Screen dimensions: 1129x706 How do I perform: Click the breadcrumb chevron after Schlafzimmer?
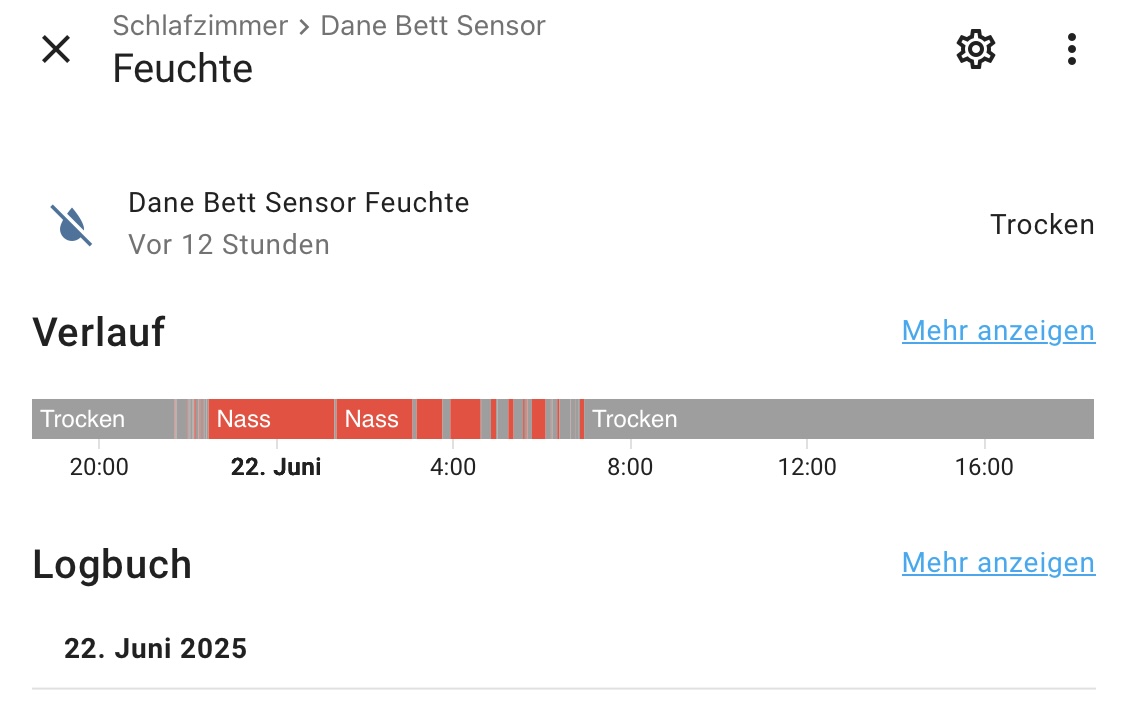pyautogui.click(x=305, y=27)
